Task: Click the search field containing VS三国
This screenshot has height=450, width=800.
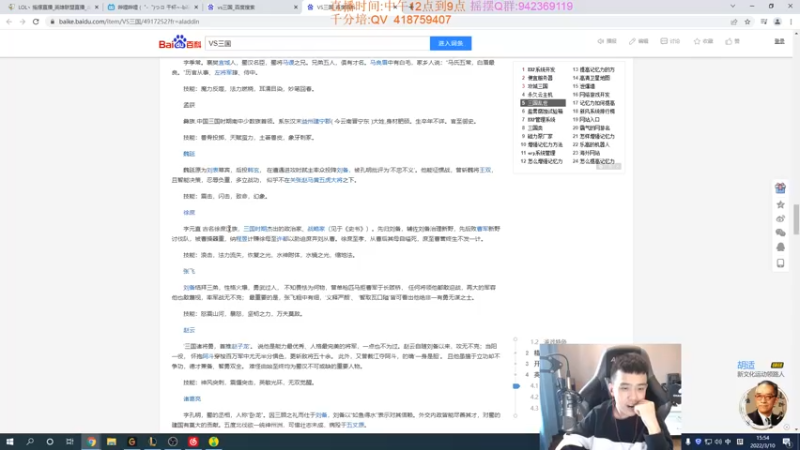Action: 317,43
